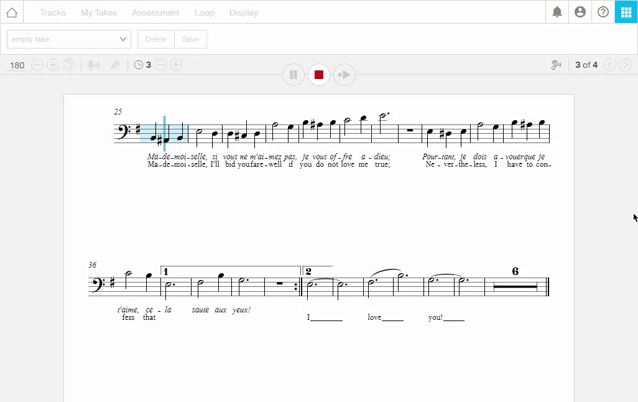Click the first ending bracket labeled 1

230,271
